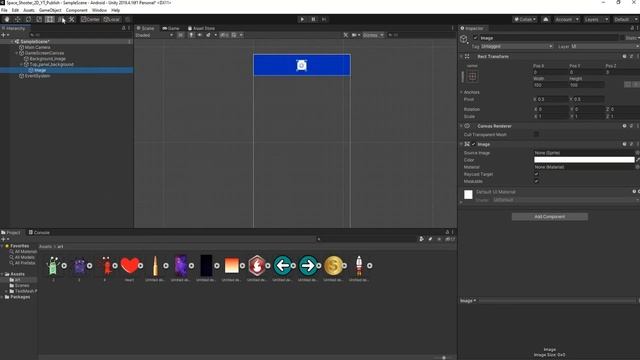Switch to the Game tab
The width and height of the screenshot is (640, 360).
[x=171, y=28]
